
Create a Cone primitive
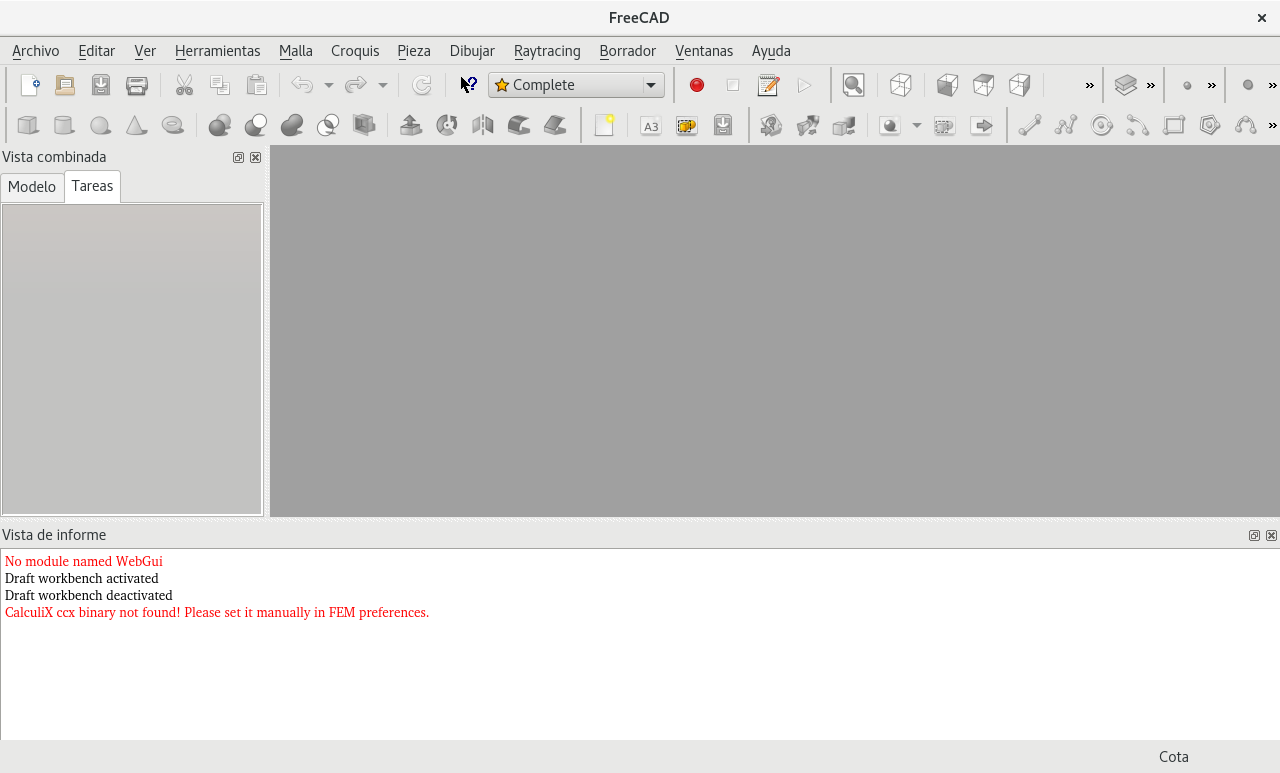click(136, 125)
